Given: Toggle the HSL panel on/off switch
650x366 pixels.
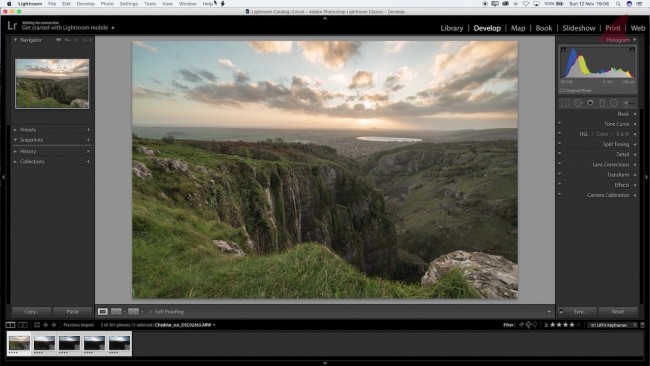Looking at the screenshot, I should pyautogui.click(x=560, y=133).
